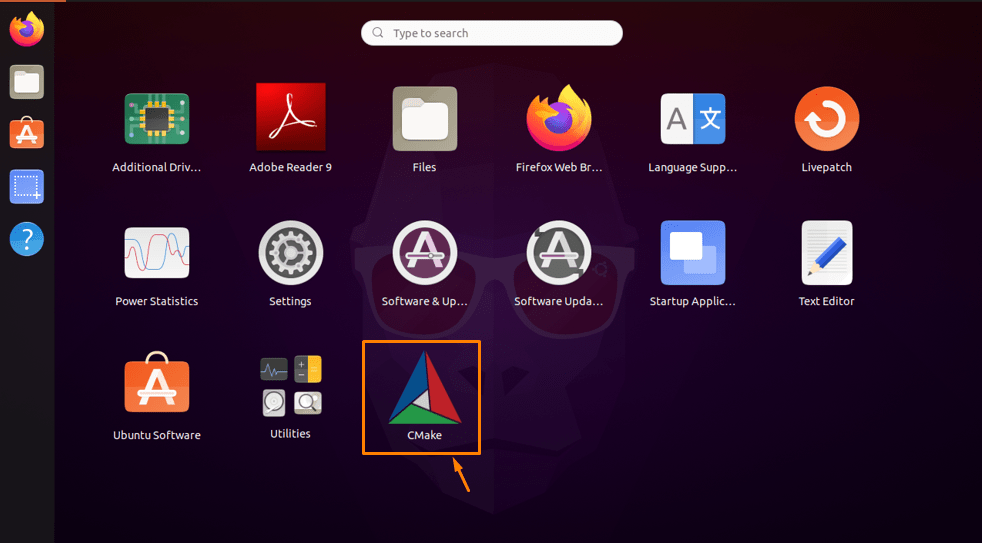Launch screenshot tool from the dock
The height and width of the screenshot is (543, 982).
click(x=27, y=187)
